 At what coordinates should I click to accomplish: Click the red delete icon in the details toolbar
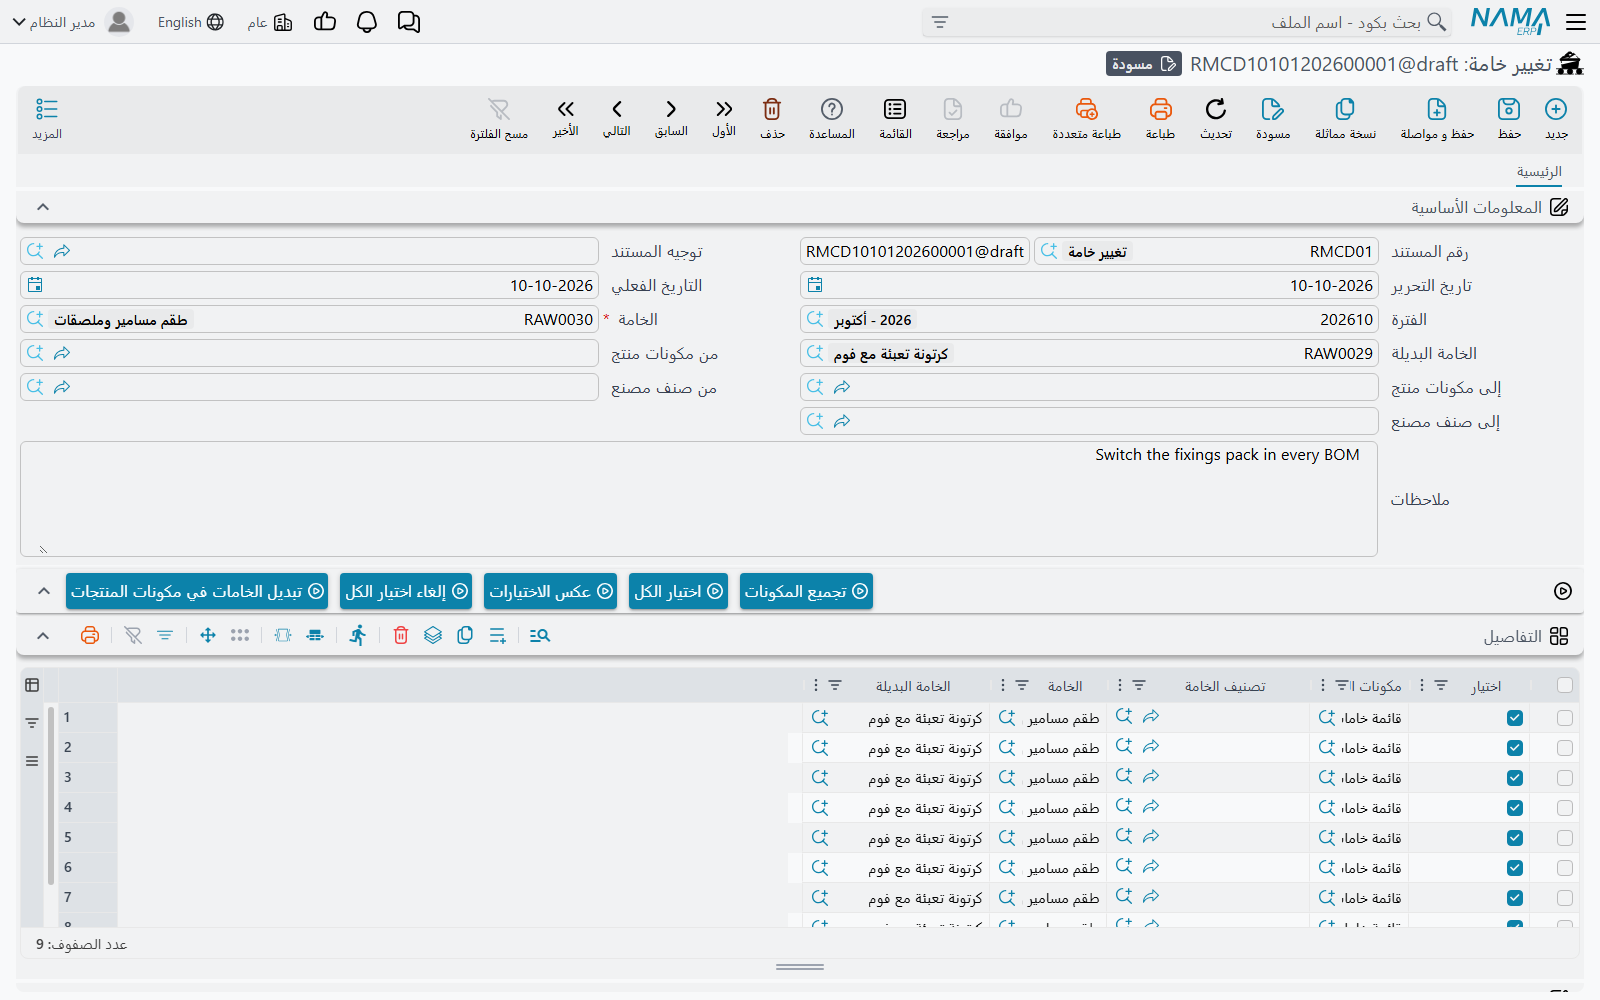401,635
